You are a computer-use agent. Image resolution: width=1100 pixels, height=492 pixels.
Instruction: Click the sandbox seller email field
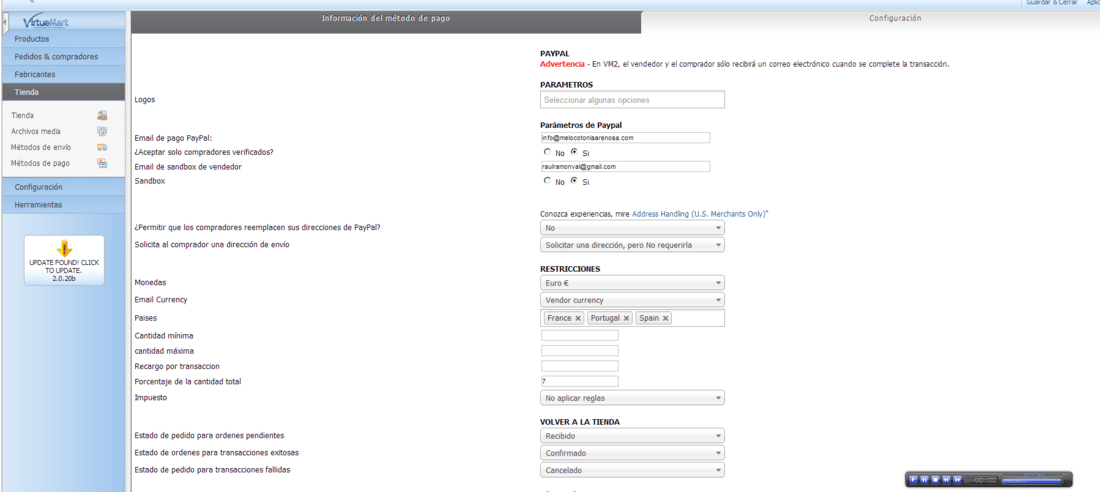click(x=626, y=166)
